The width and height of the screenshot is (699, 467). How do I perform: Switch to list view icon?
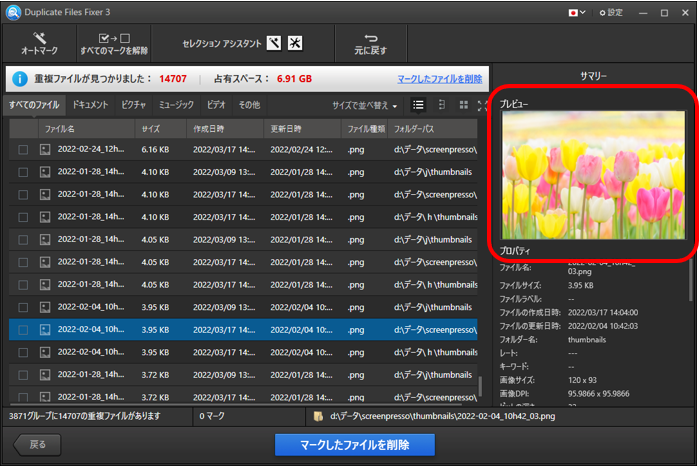click(418, 105)
